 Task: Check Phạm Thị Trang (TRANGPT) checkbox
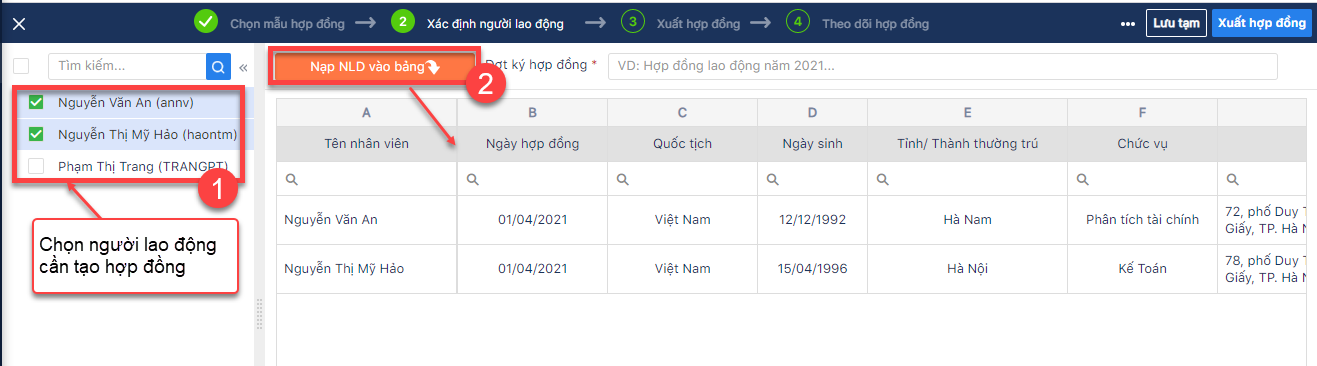pos(36,166)
